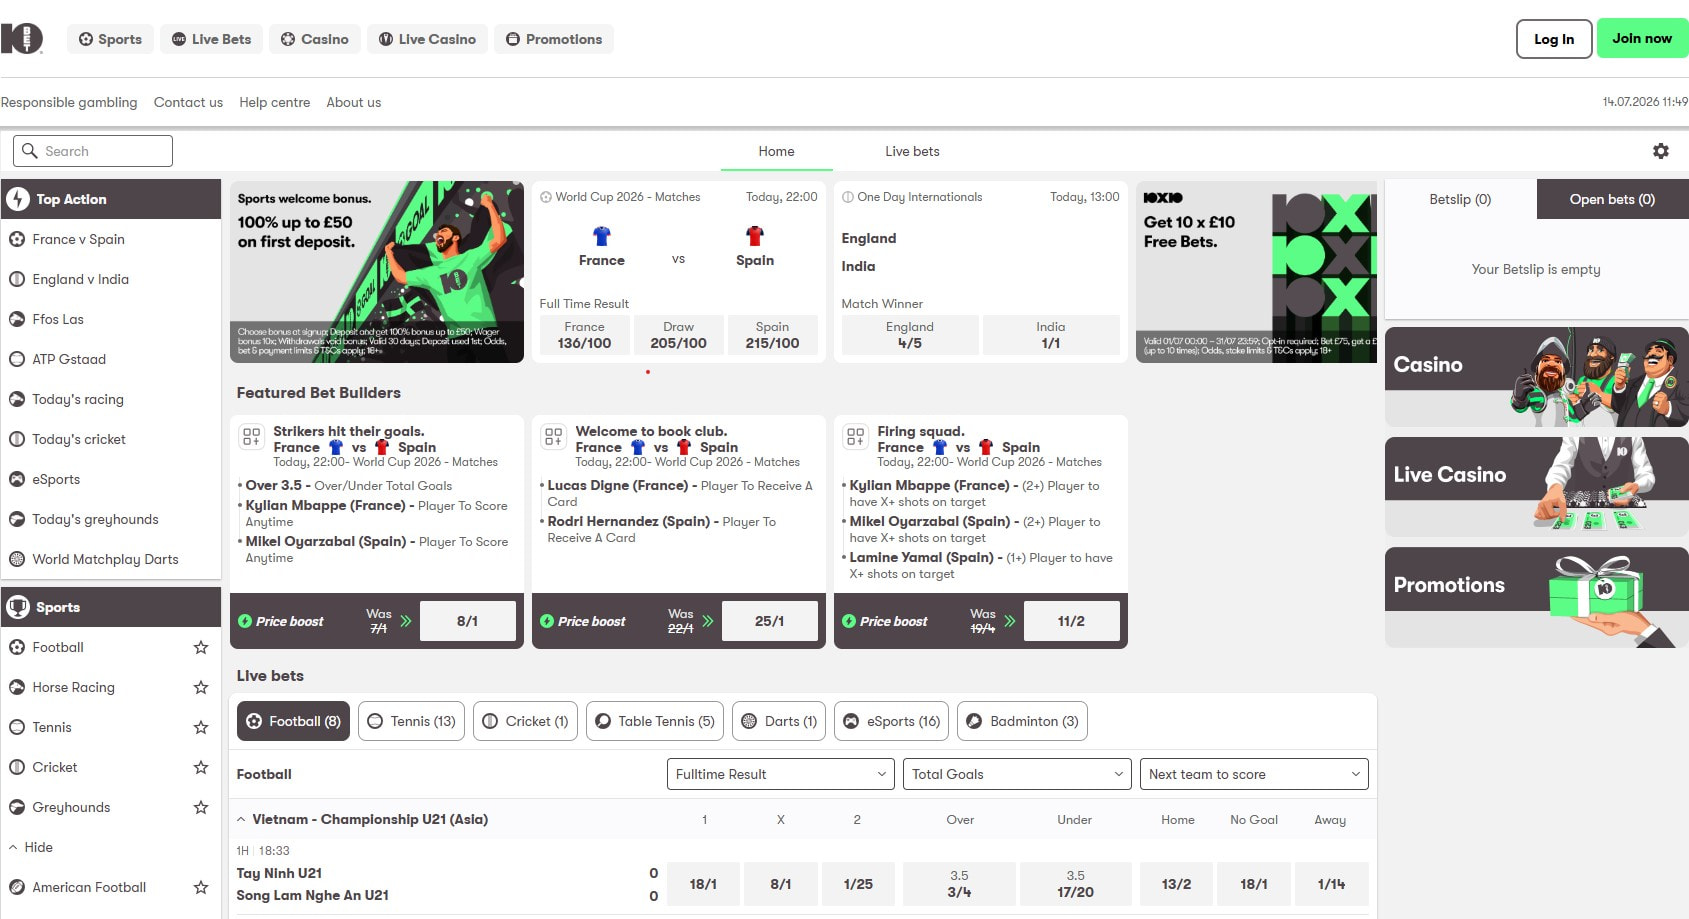This screenshot has height=919, width=1689.
Task: Click the Football sport icon in sidebar
Action: pos(17,647)
